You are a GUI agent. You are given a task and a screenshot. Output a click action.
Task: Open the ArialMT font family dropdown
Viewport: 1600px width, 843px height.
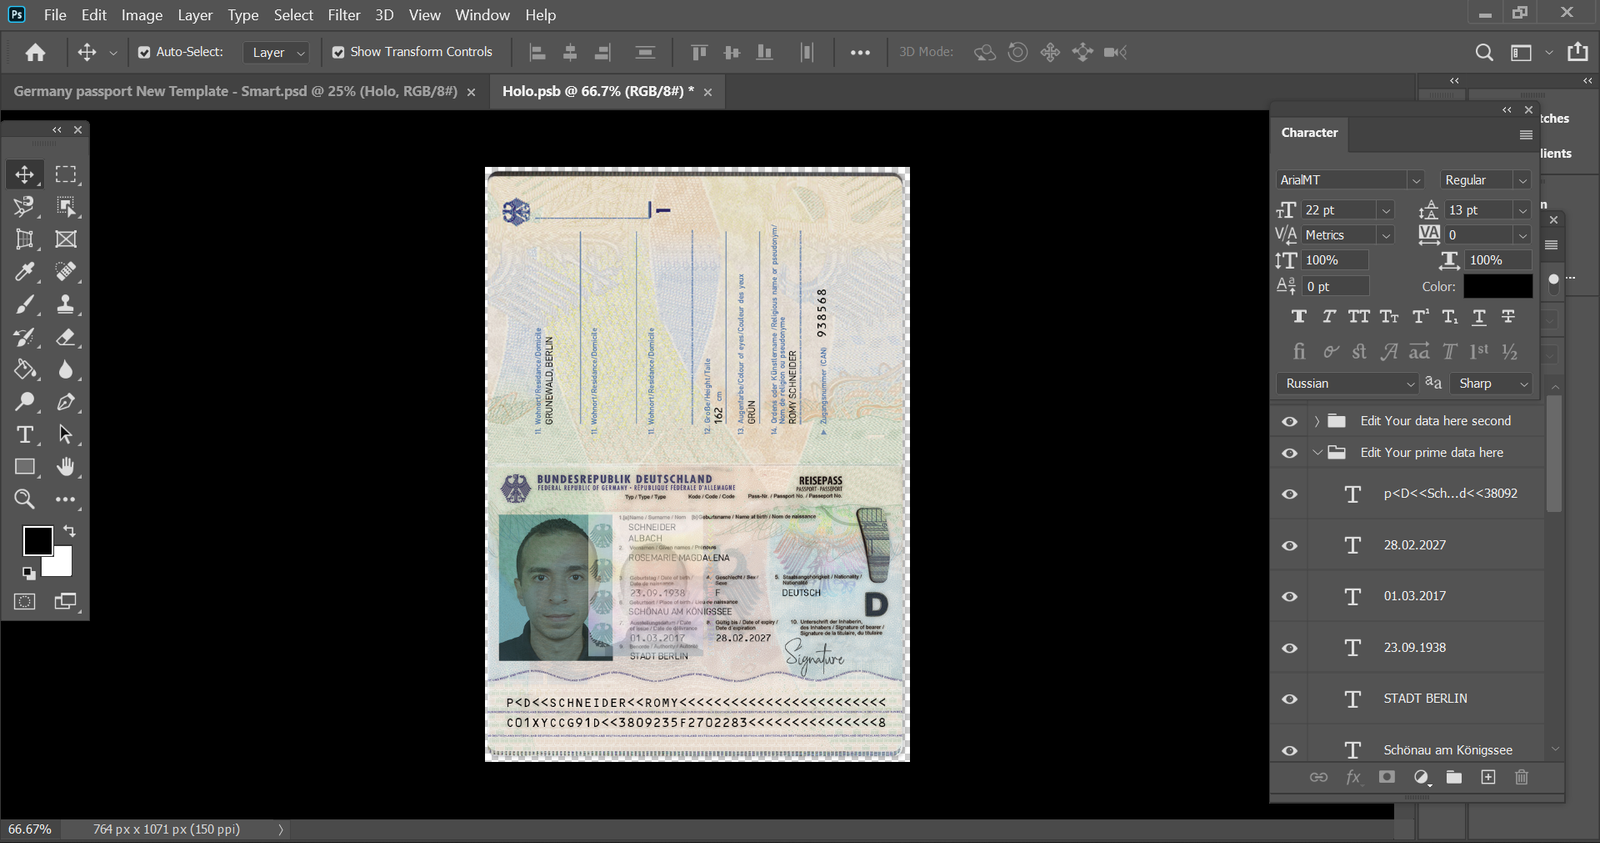[1415, 180]
